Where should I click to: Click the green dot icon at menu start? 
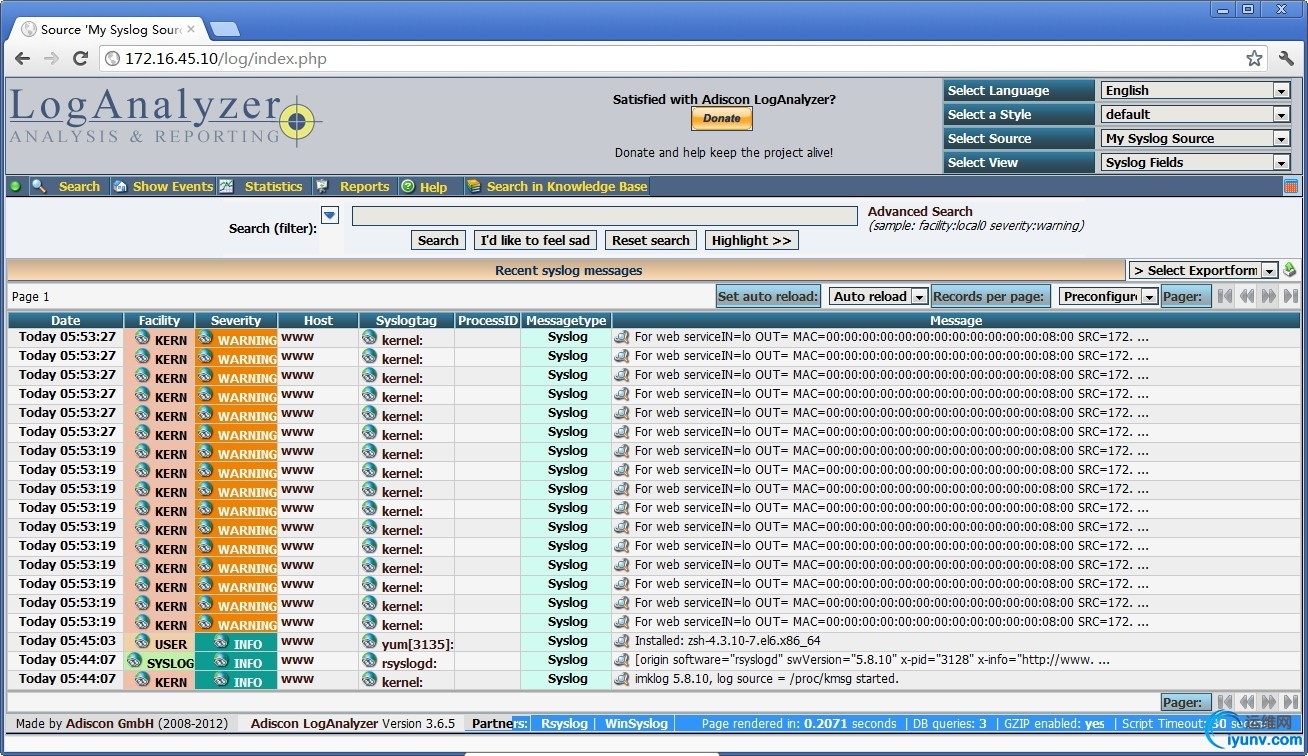(15, 186)
